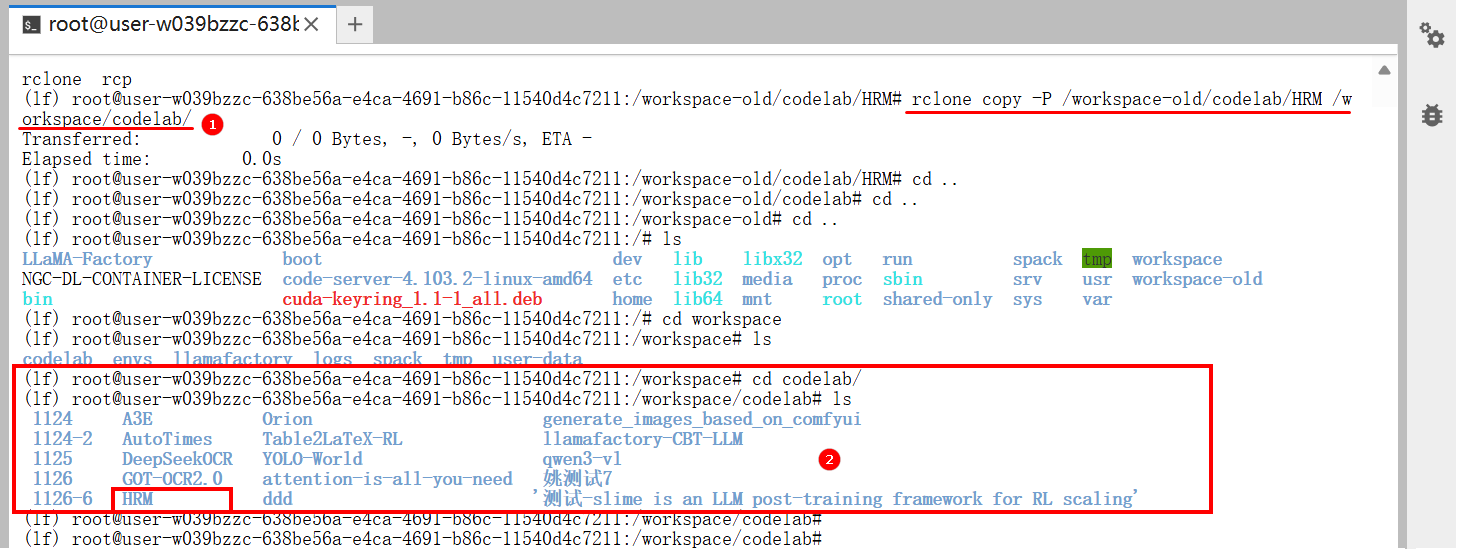Click the LLaMA-Factory directory name
This screenshot has width=1457, height=549.
tap(87, 259)
